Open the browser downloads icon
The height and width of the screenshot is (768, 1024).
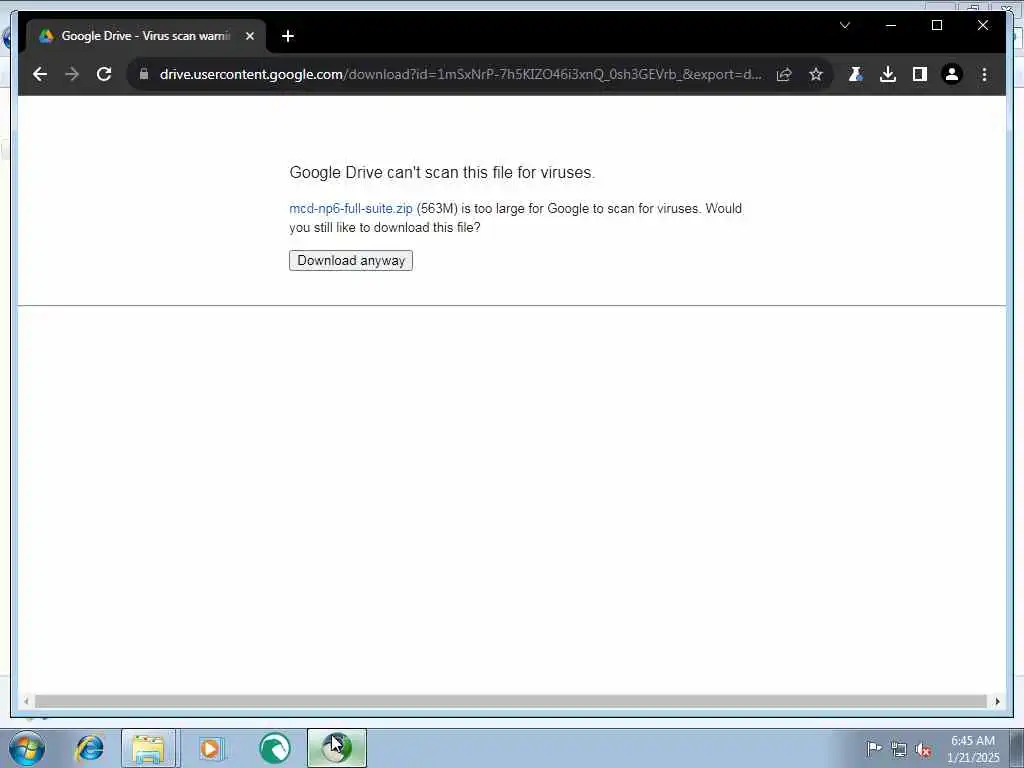[x=888, y=74]
